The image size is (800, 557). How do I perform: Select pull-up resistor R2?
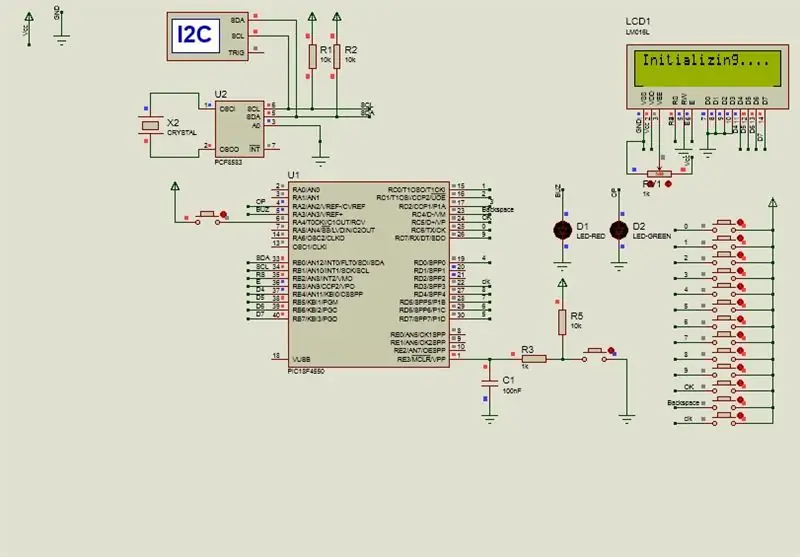click(x=337, y=56)
